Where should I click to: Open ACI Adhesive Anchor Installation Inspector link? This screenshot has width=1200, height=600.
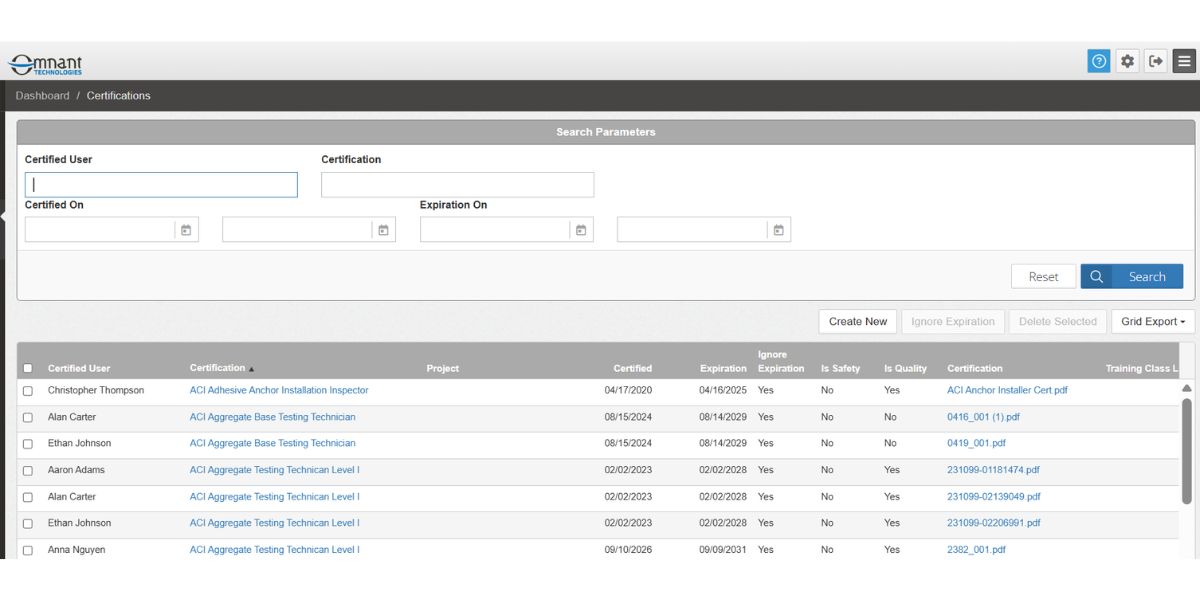[x=279, y=390]
